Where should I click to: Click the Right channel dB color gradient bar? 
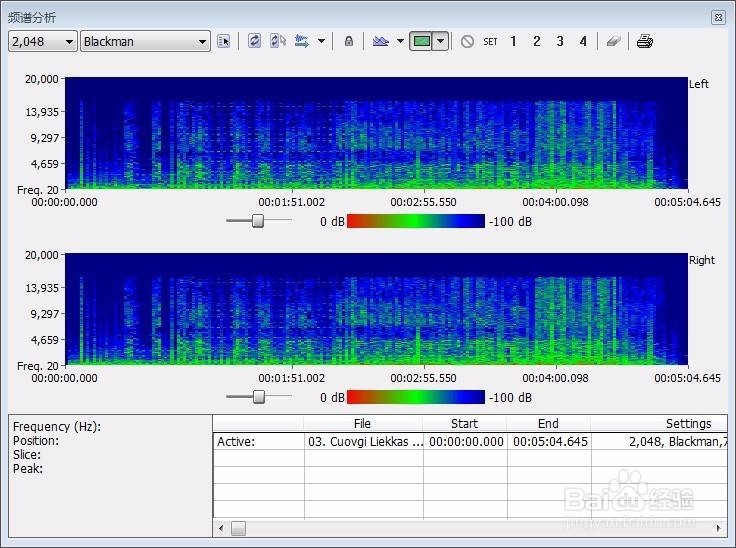click(x=416, y=397)
